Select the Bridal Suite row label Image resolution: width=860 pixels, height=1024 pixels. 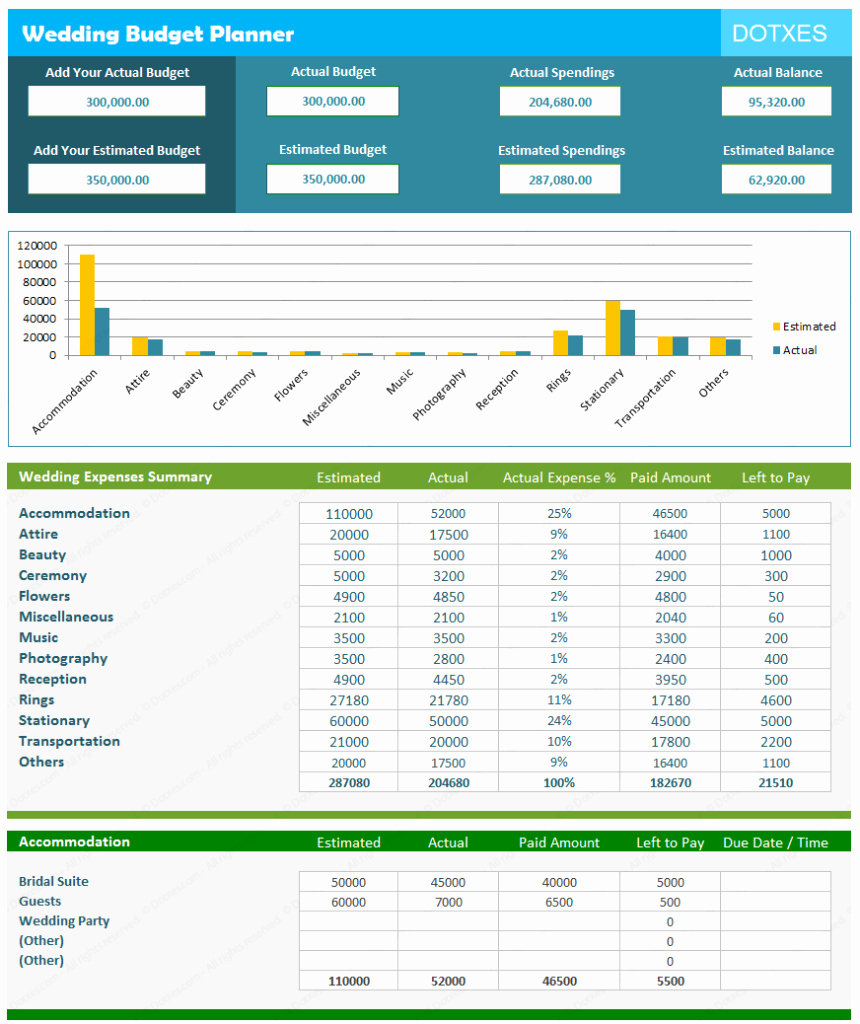[x=54, y=882]
